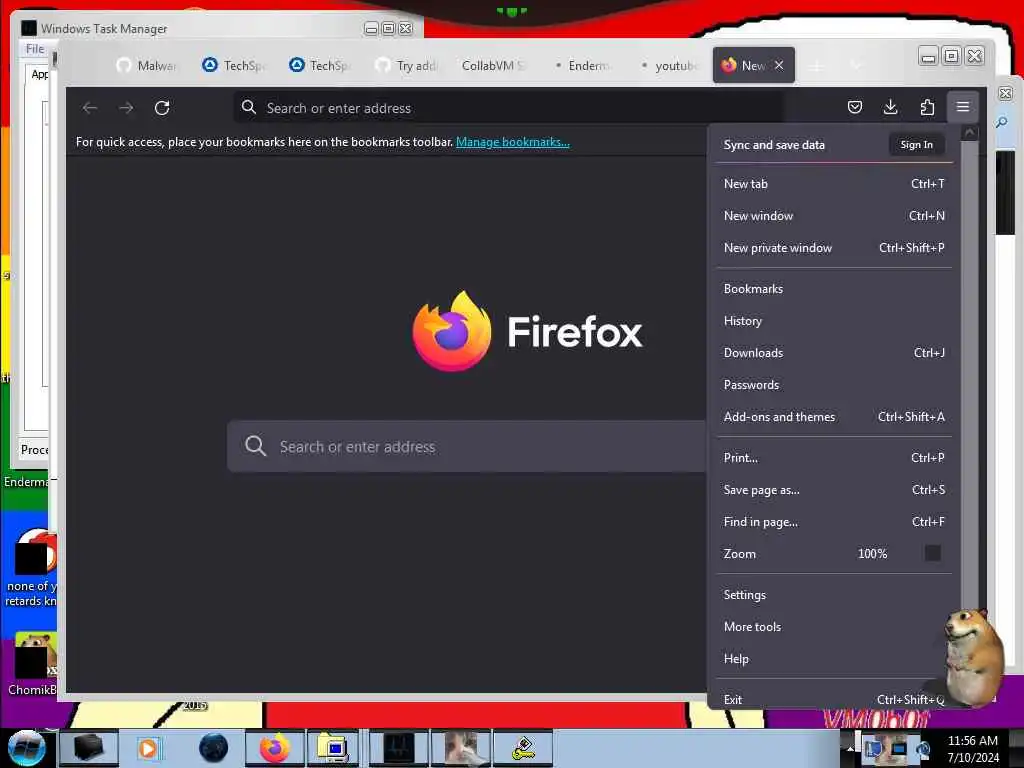Choose New window from menu
The height and width of the screenshot is (768, 1024).
[834, 216]
